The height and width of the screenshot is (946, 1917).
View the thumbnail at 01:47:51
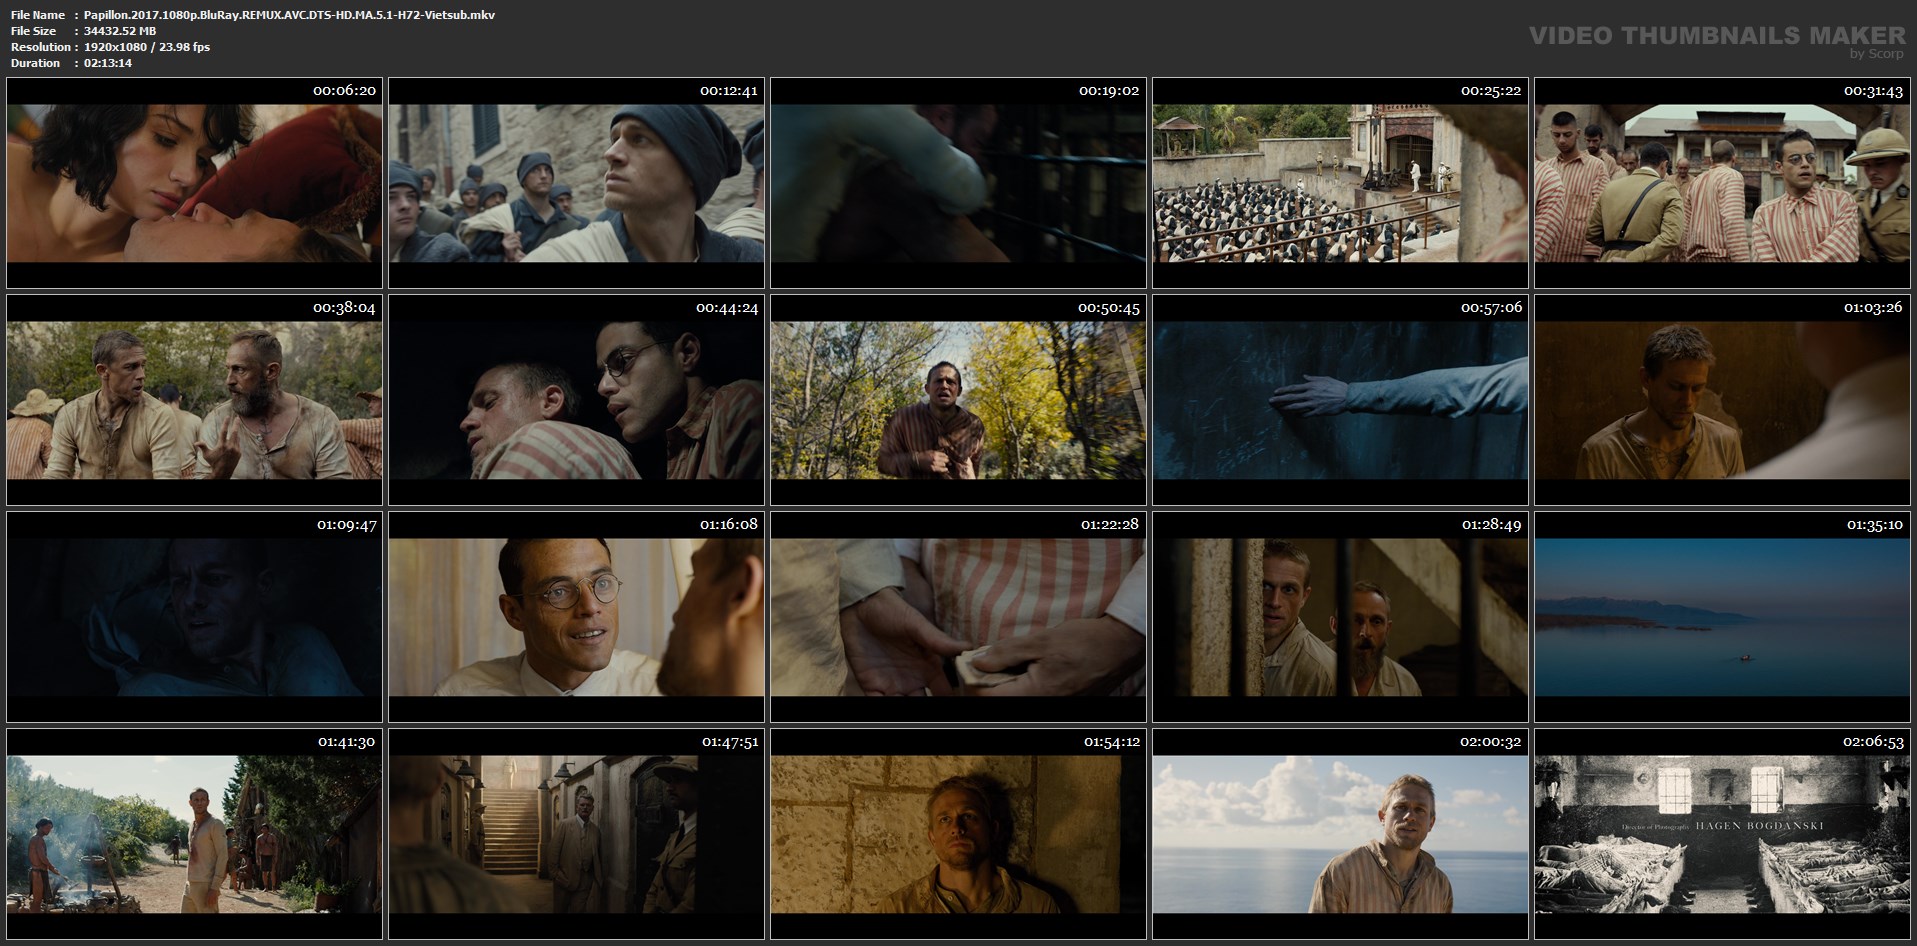click(576, 834)
